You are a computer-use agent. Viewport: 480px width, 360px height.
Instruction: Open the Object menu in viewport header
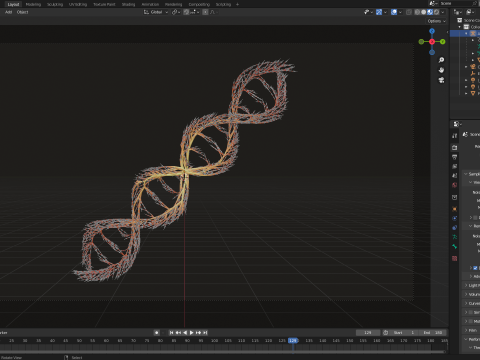click(22, 12)
